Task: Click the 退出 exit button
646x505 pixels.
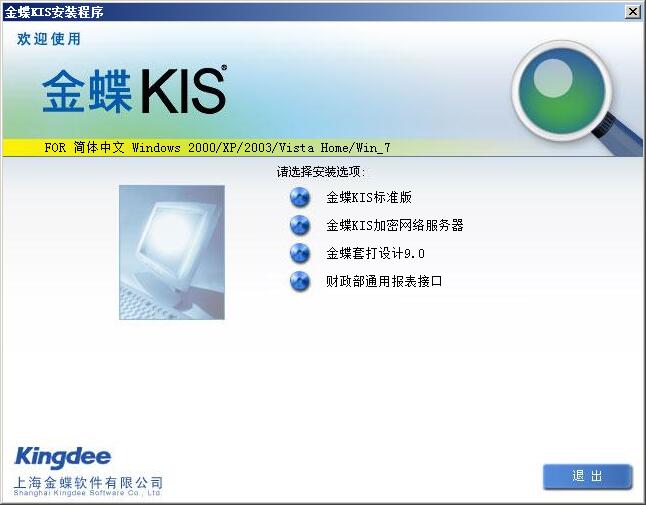Action: coord(587,476)
